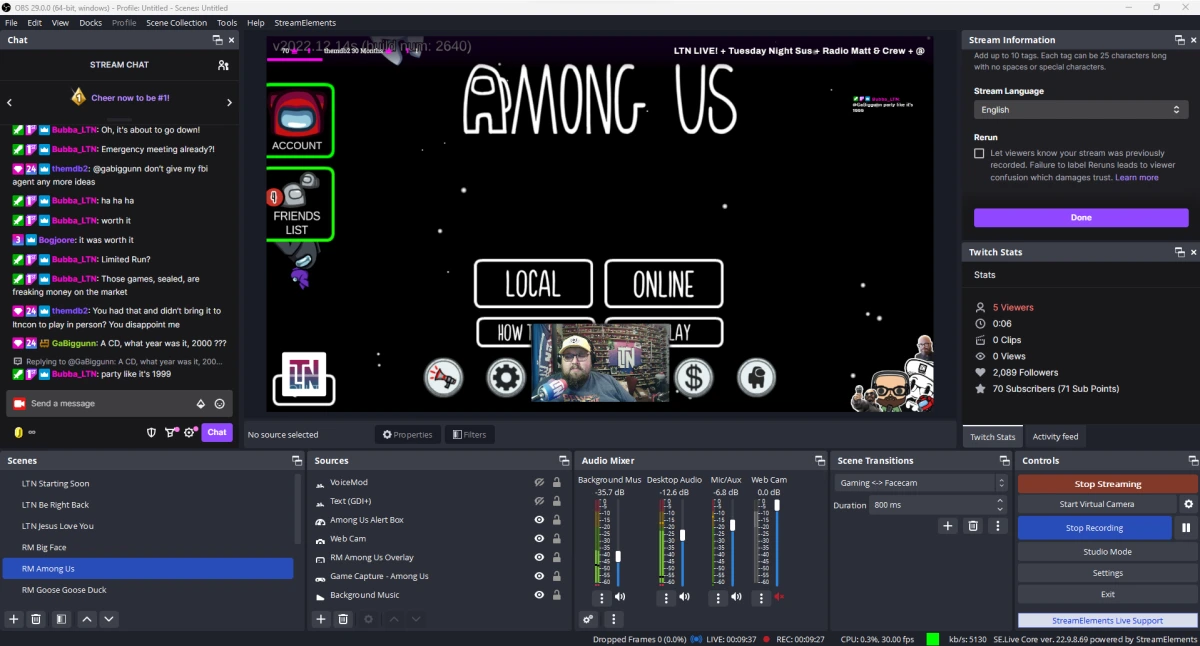This screenshot has width=1200, height=646.
Task: Switch to the Activity feed tab
Action: 1056,437
